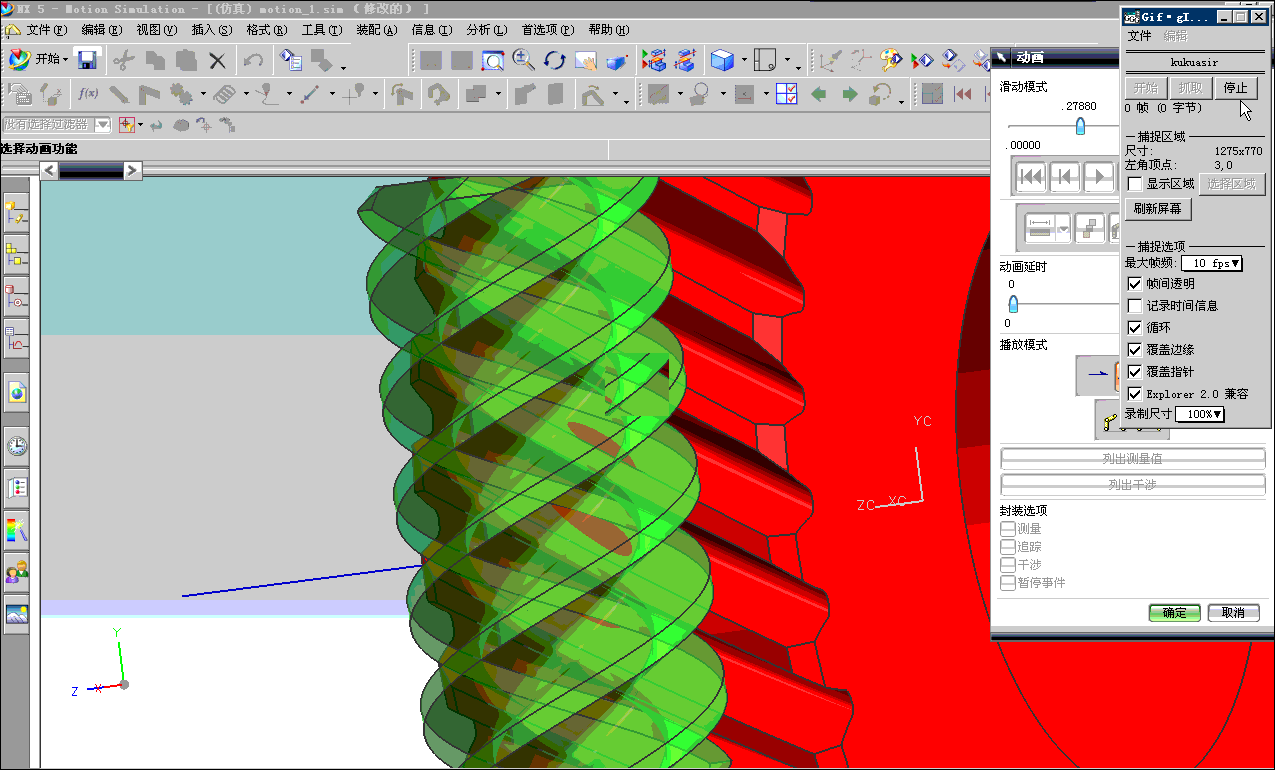Screen dimensions: 1275x770
Task: Click the 确定 button in Animation dialog
Action: click(x=1175, y=613)
